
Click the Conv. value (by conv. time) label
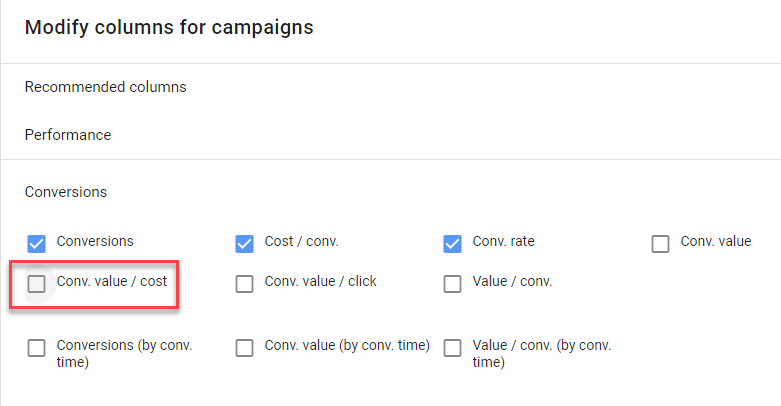point(346,345)
